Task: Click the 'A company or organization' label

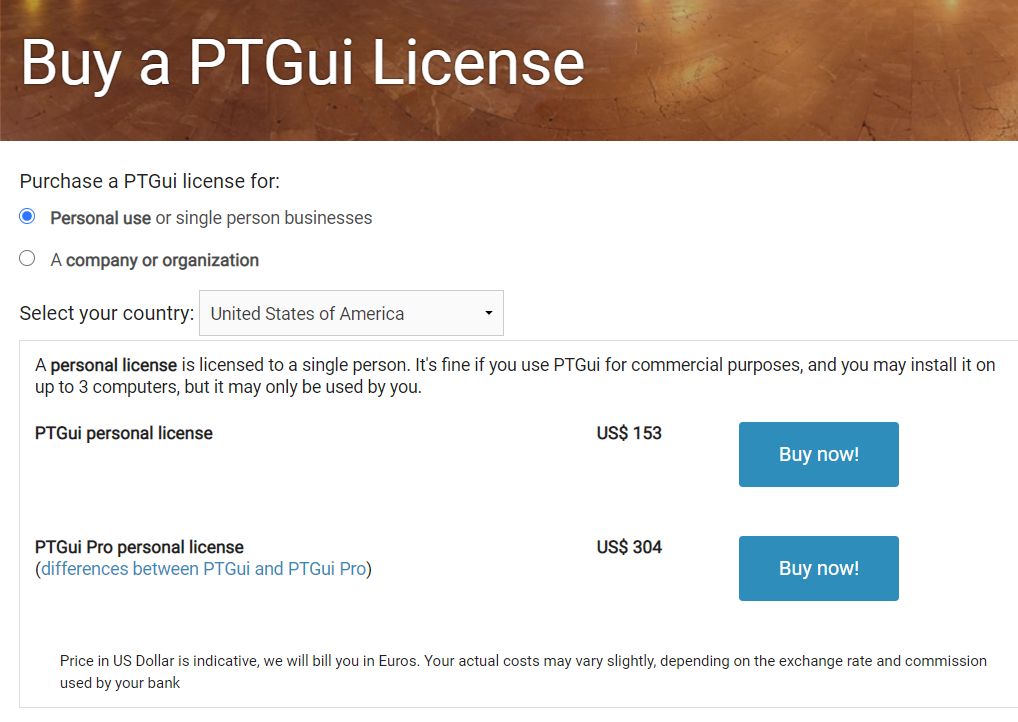Action: [x=155, y=260]
